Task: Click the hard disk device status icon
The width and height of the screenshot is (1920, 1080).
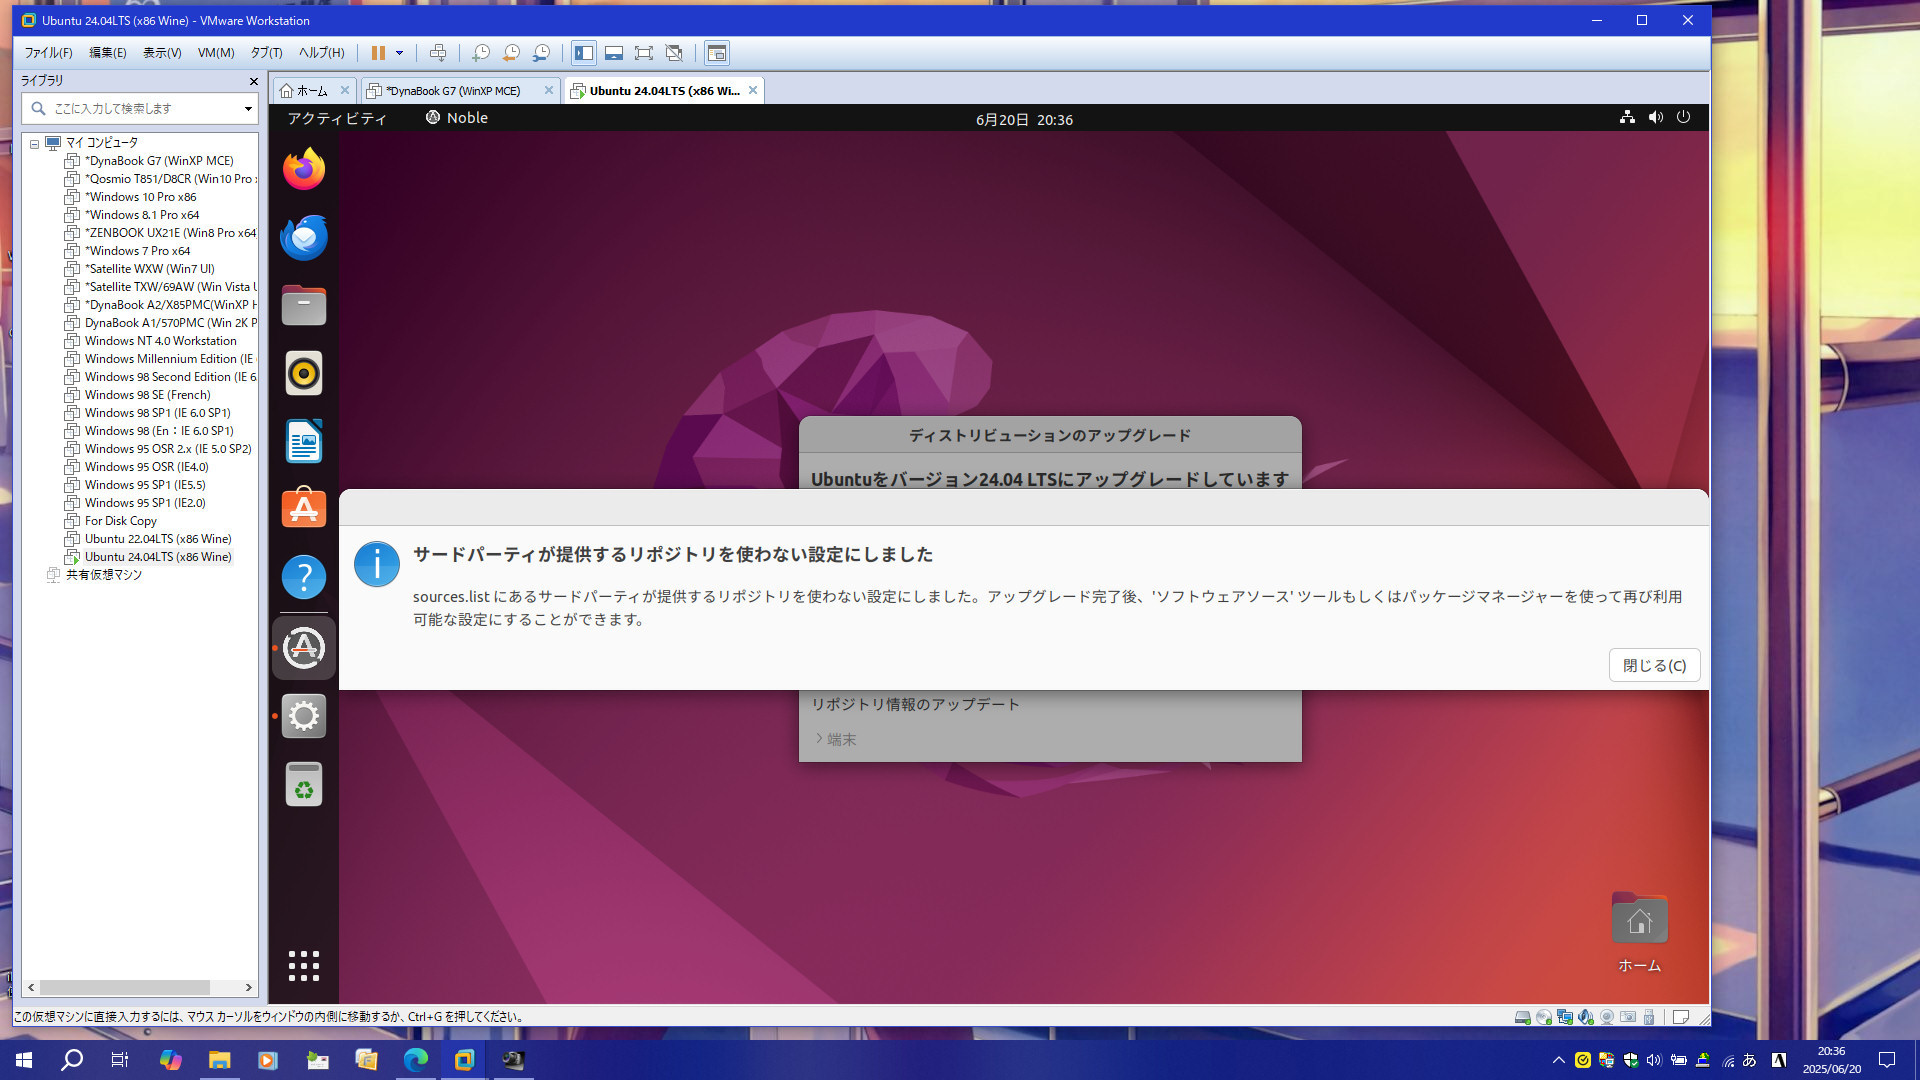Action: click(1522, 1017)
